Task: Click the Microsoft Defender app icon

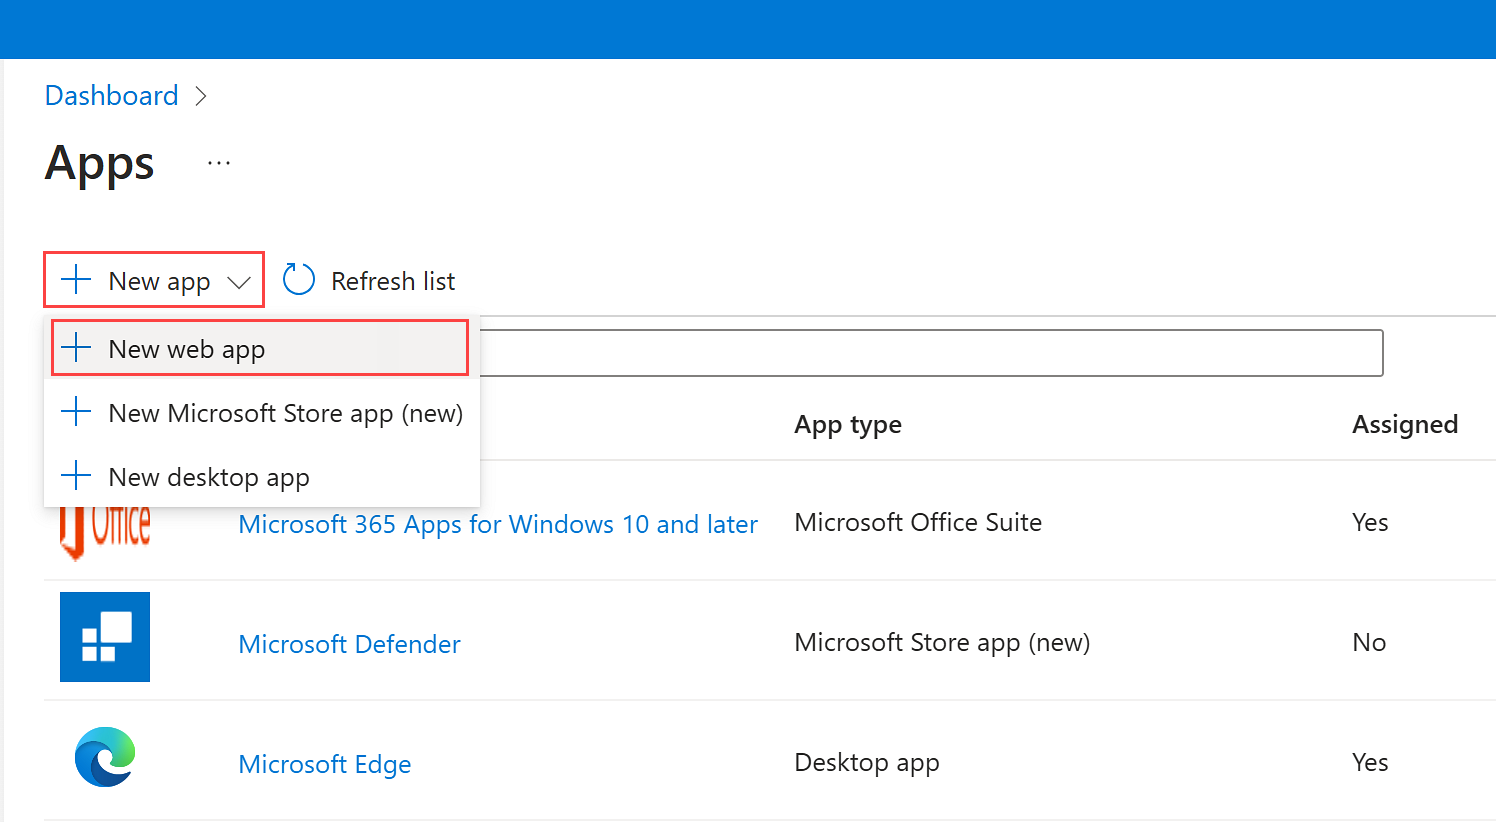Action: [x=105, y=637]
